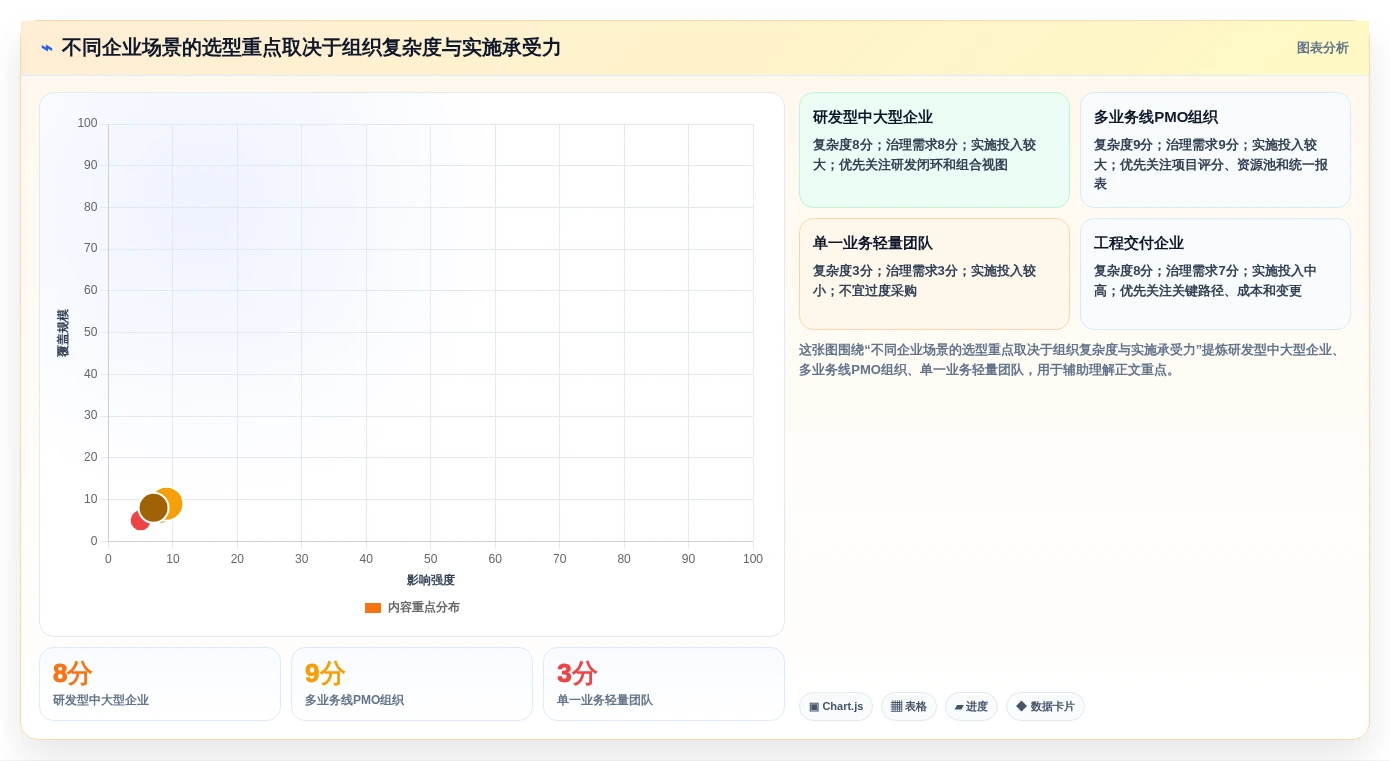Open the 工程交付企业 card
Viewport: 1390px width, 761px height.
(x=1215, y=274)
